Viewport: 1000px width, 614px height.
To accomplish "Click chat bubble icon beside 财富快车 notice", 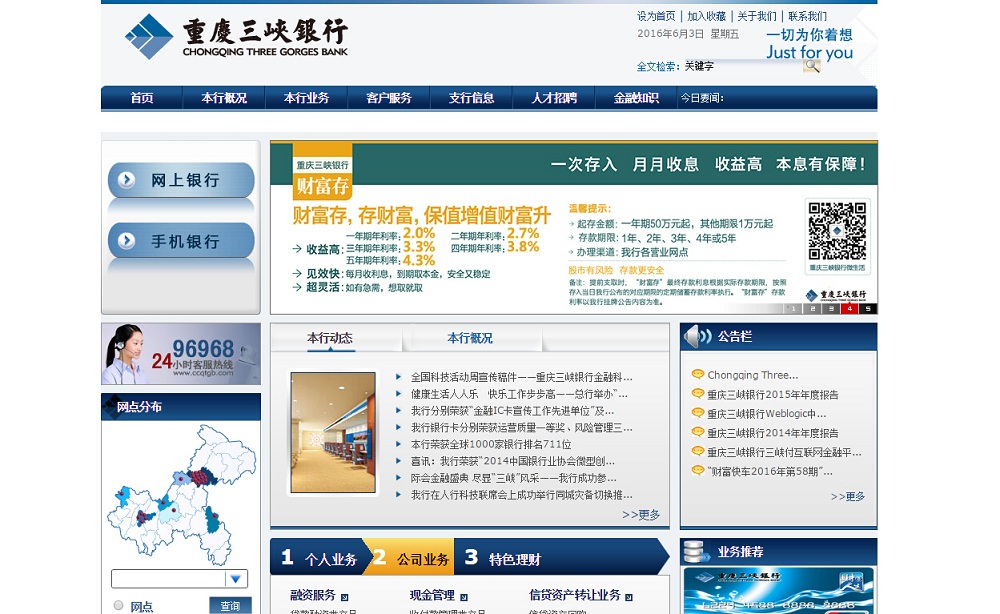I will pos(698,471).
